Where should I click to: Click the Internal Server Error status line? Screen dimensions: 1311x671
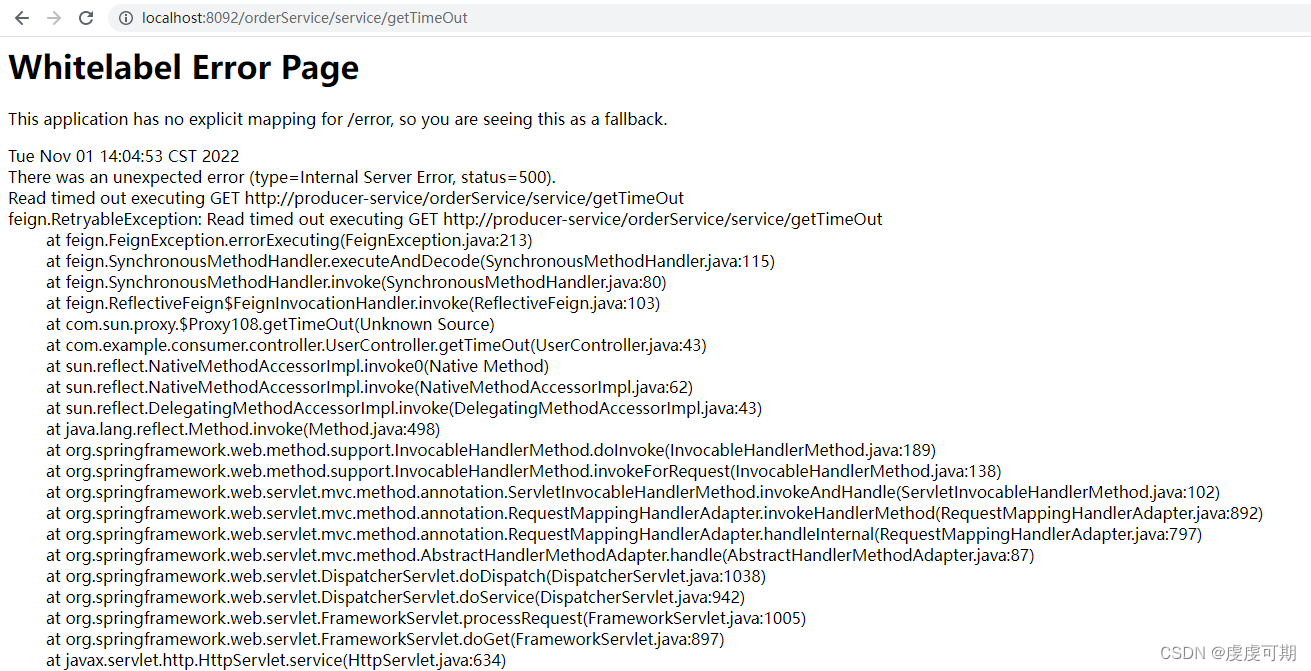point(281,177)
